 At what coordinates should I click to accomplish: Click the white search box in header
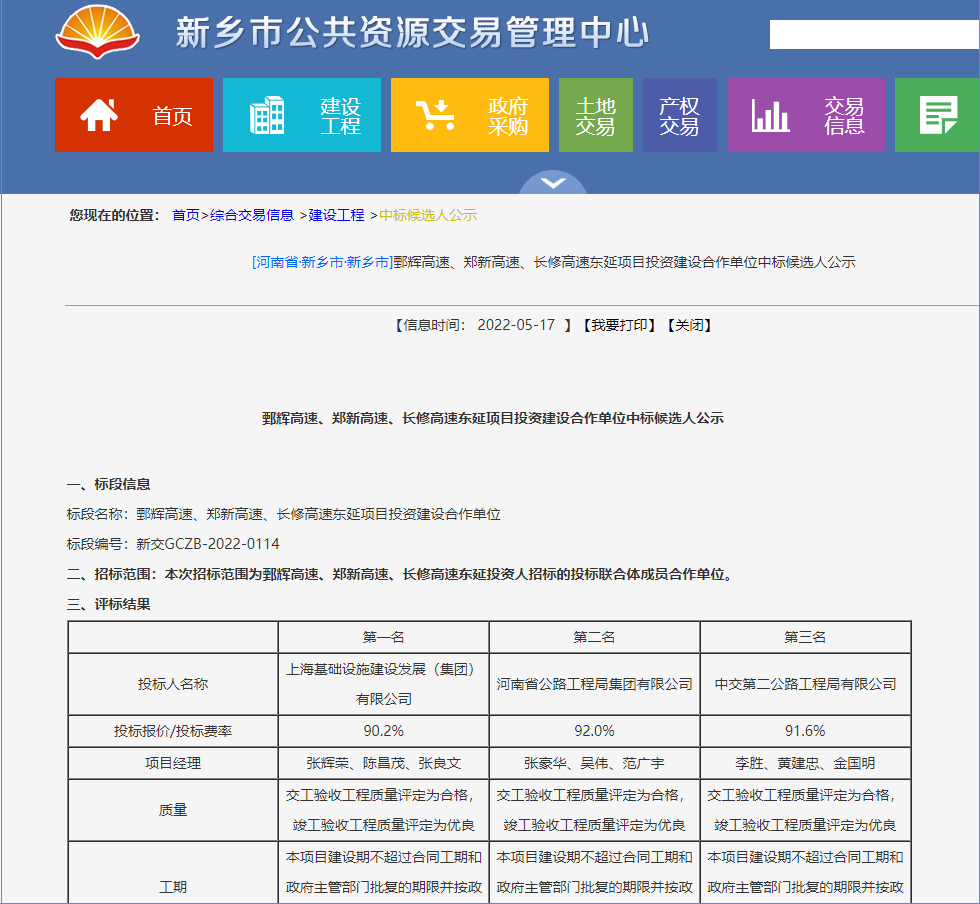coord(873,34)
